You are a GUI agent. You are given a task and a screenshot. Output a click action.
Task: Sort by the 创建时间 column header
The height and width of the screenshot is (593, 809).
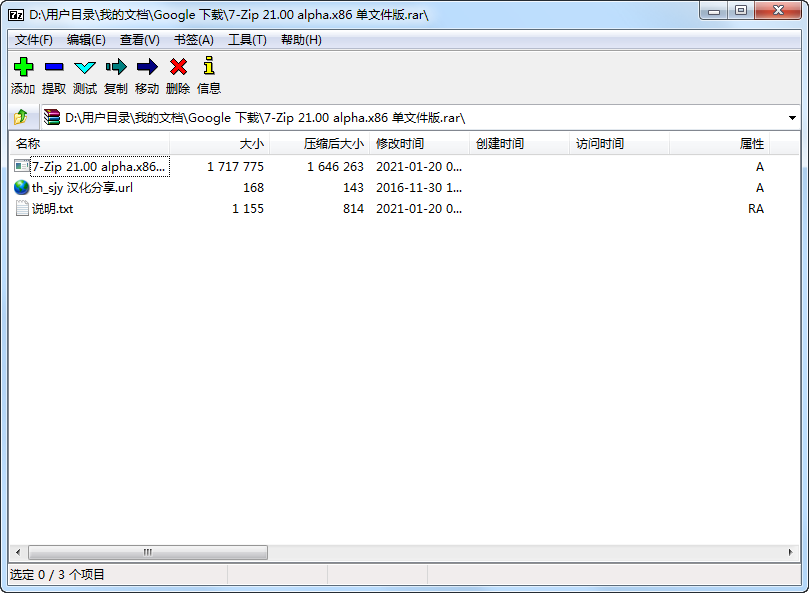click(x=520, y=143)
